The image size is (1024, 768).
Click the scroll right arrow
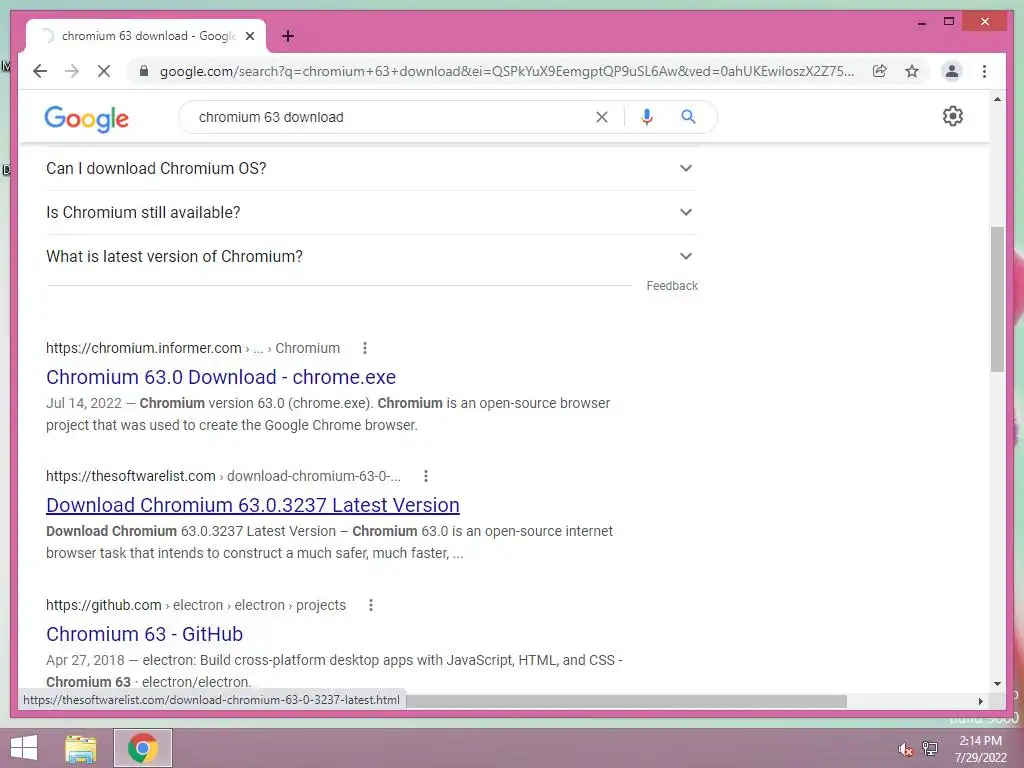[980, 701]
